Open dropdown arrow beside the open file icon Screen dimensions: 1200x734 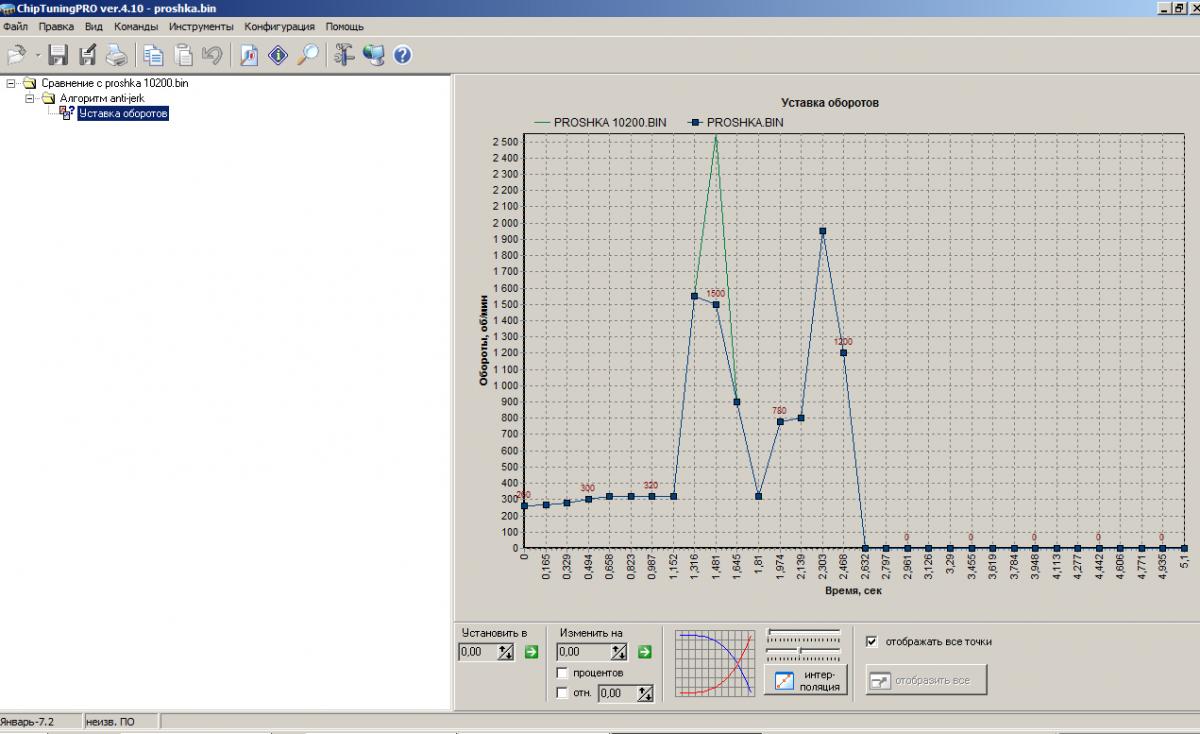pyautogui.click(x=38, y=55)
